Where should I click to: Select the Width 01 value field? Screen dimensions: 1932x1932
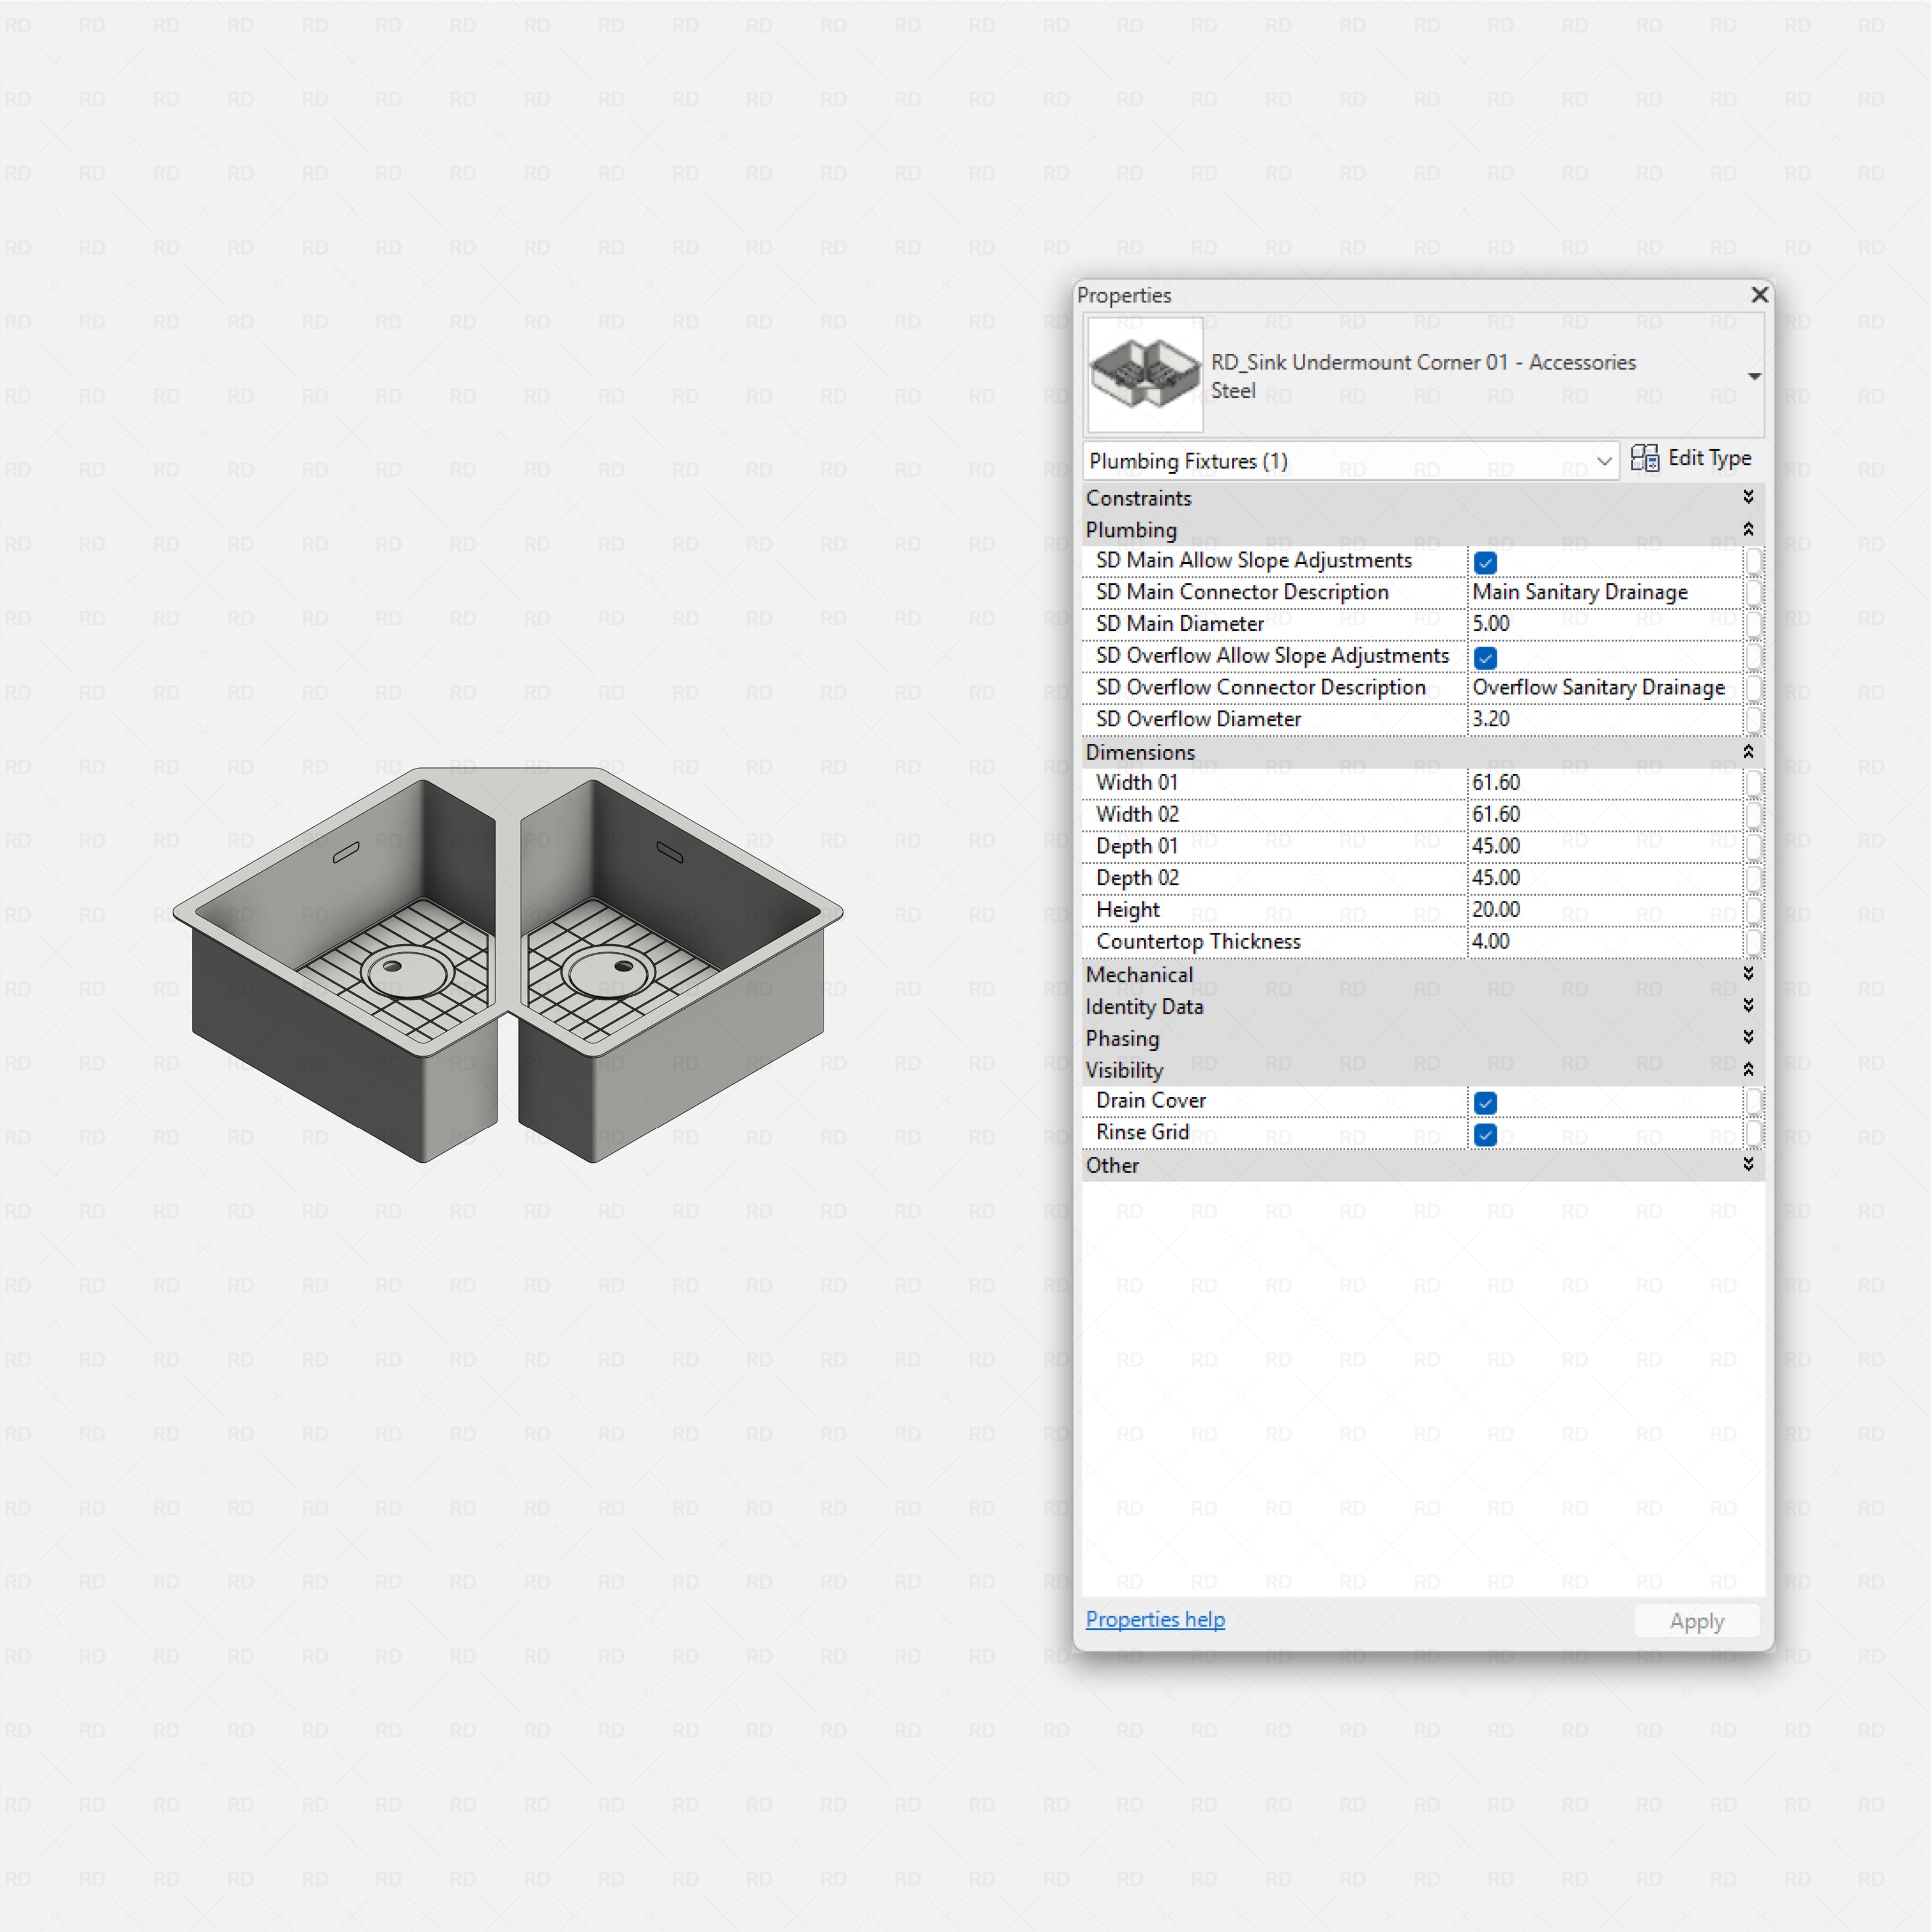[1600, 783]
